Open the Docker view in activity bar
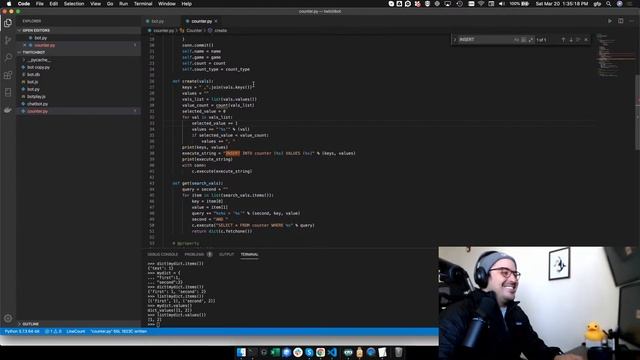Screen dimensions: 640x360 pos(8,110)
